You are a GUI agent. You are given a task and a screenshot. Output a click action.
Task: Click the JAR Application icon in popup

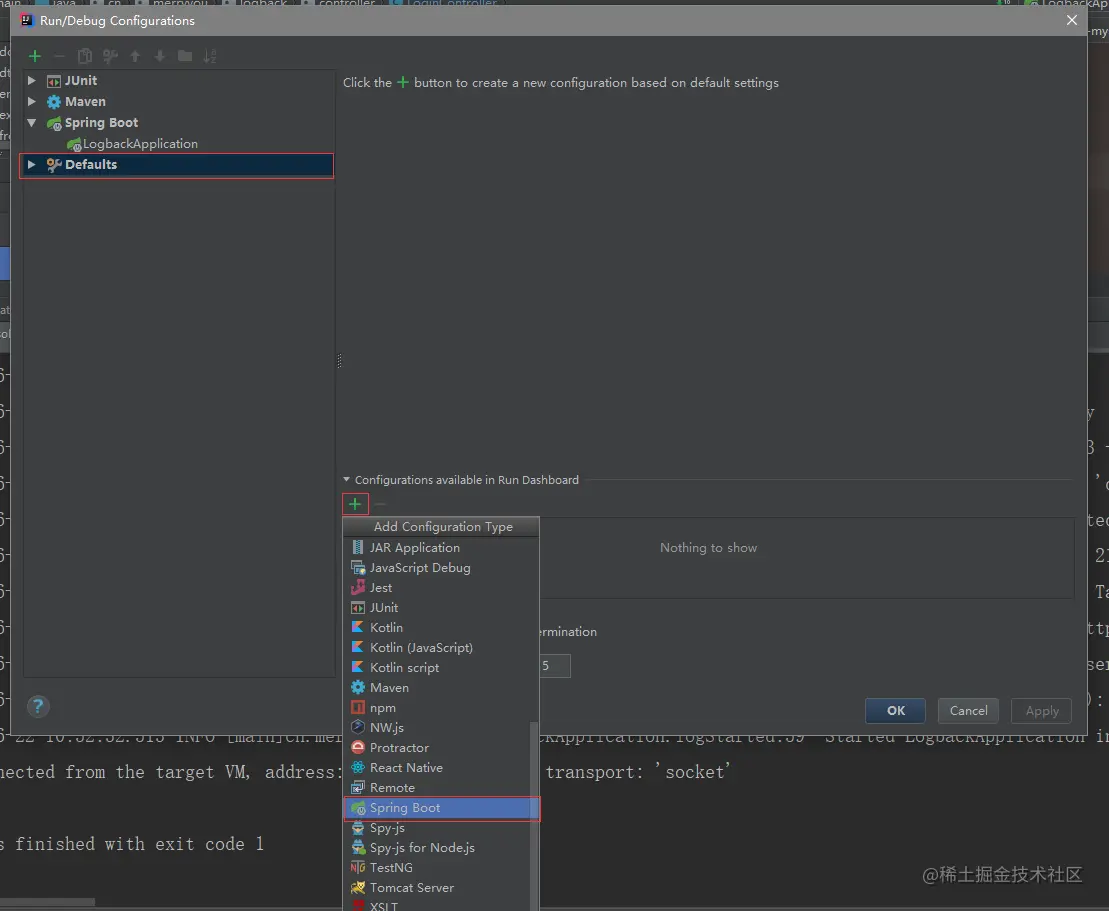click(358, 547)
